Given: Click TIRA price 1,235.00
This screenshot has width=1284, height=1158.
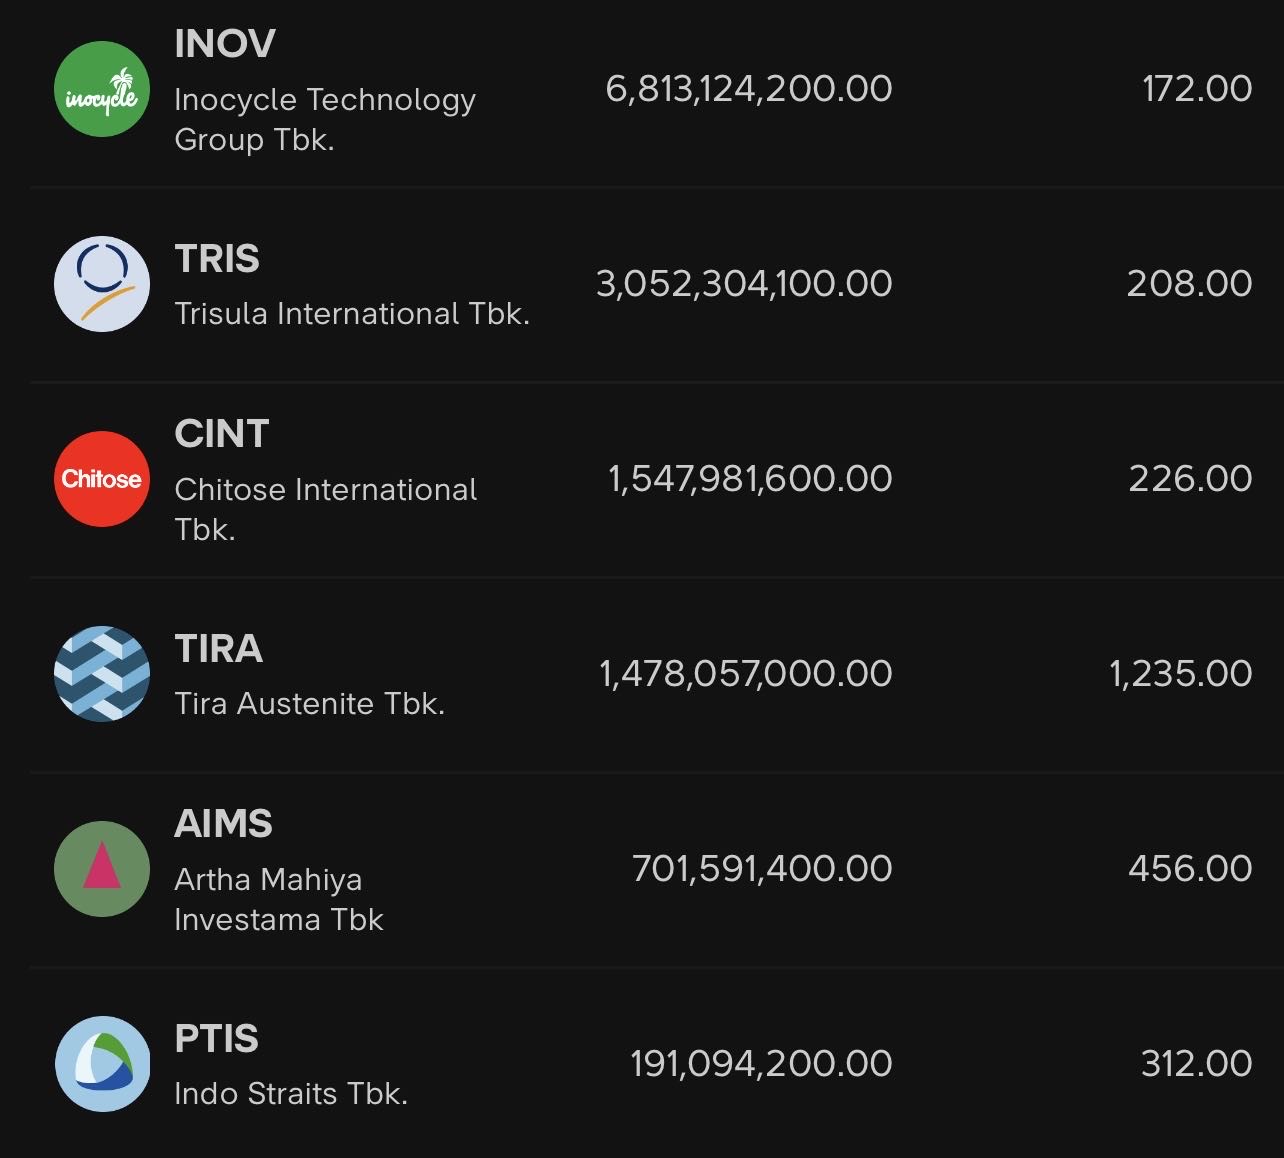Looking at the screenshot, I should point(1180,674).
